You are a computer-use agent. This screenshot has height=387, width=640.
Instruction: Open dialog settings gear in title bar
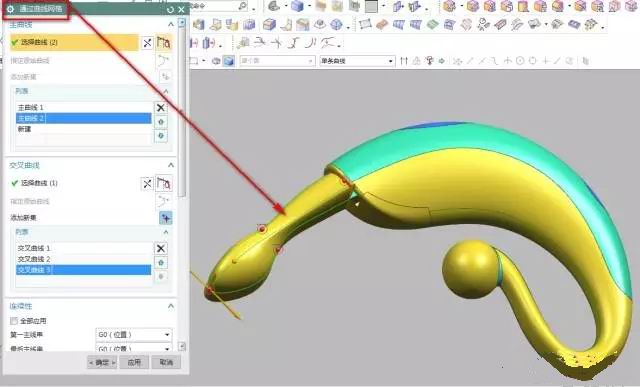click(x=11, y=9)
